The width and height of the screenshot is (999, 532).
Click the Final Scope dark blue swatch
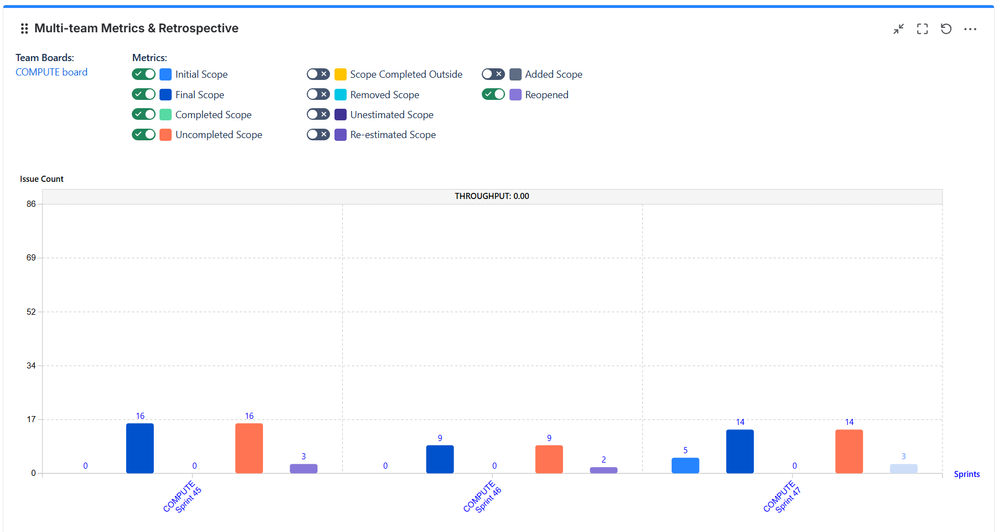pyautogui.click(x=166, y=95)
